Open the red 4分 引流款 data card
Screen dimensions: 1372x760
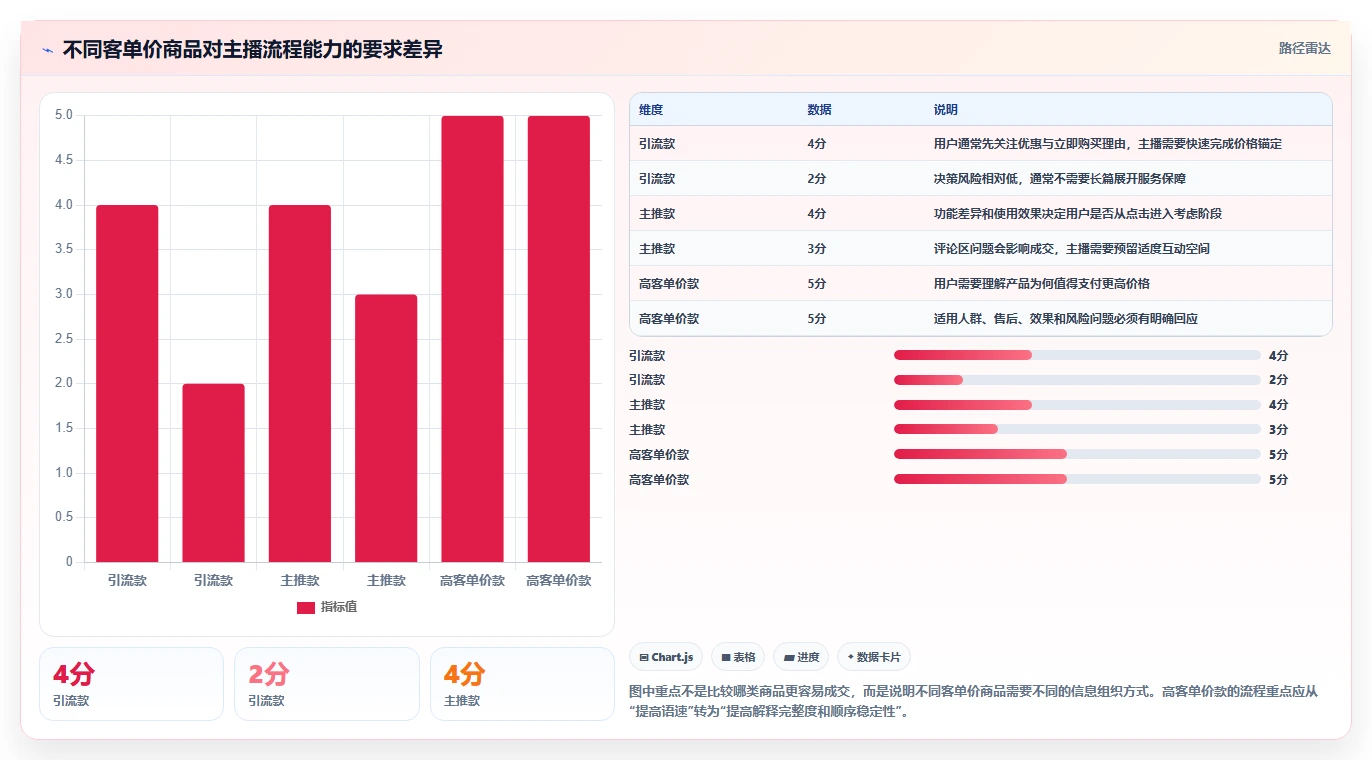point(131,684)
